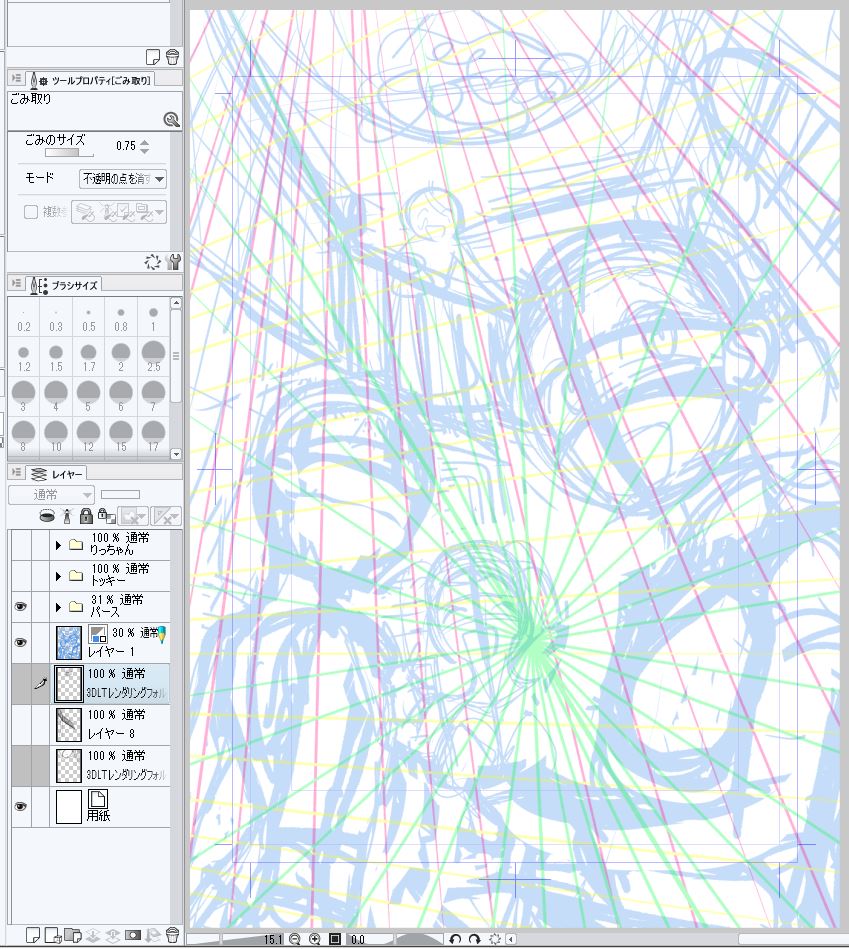Select brush size 2.5
849x949 pixels.
coord(153,357)
